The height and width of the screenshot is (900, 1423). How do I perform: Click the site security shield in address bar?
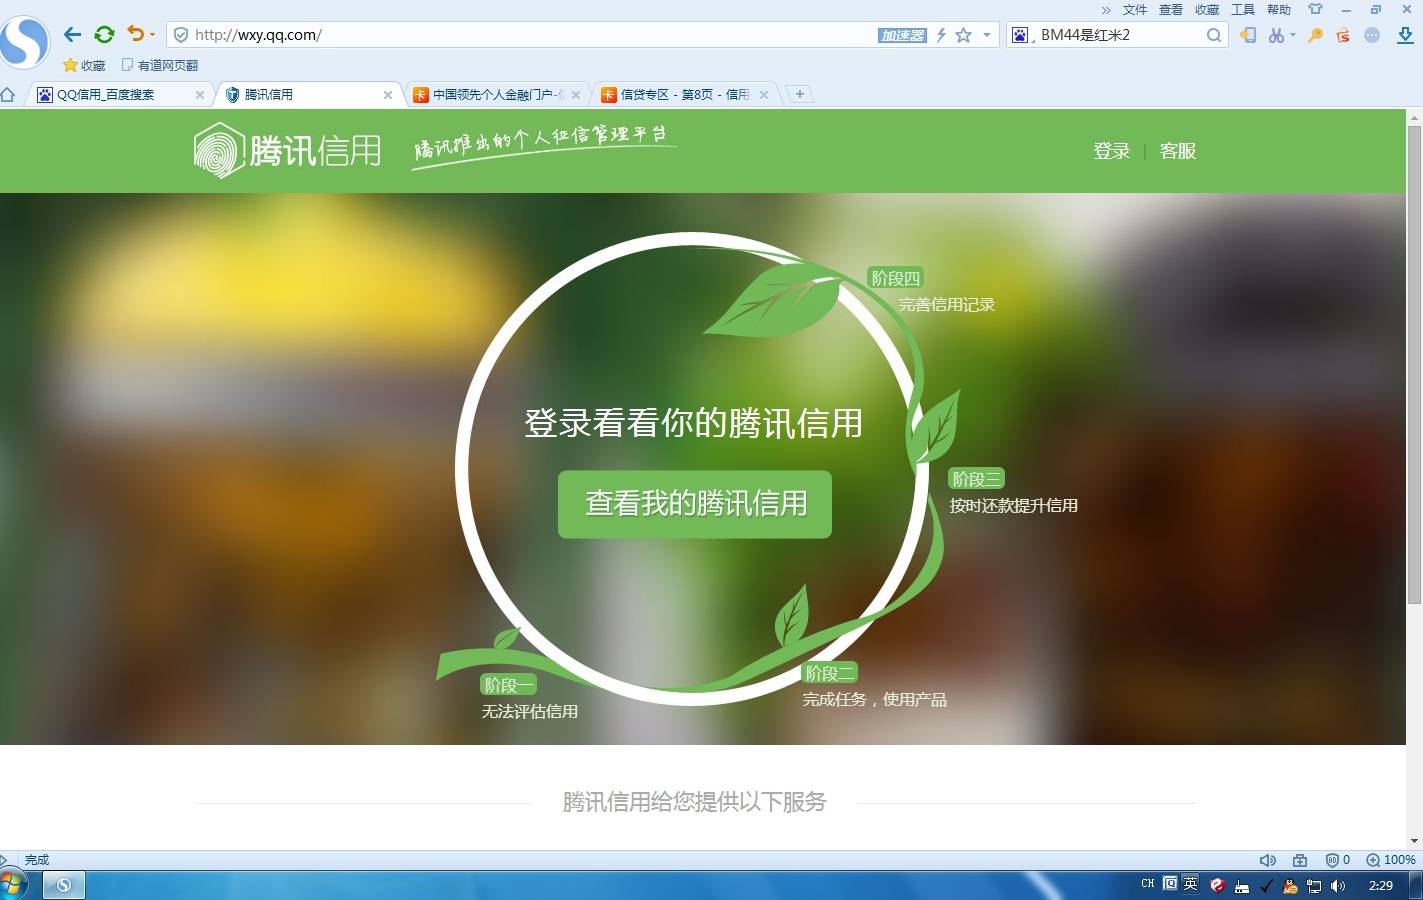(x=181, y=35)
